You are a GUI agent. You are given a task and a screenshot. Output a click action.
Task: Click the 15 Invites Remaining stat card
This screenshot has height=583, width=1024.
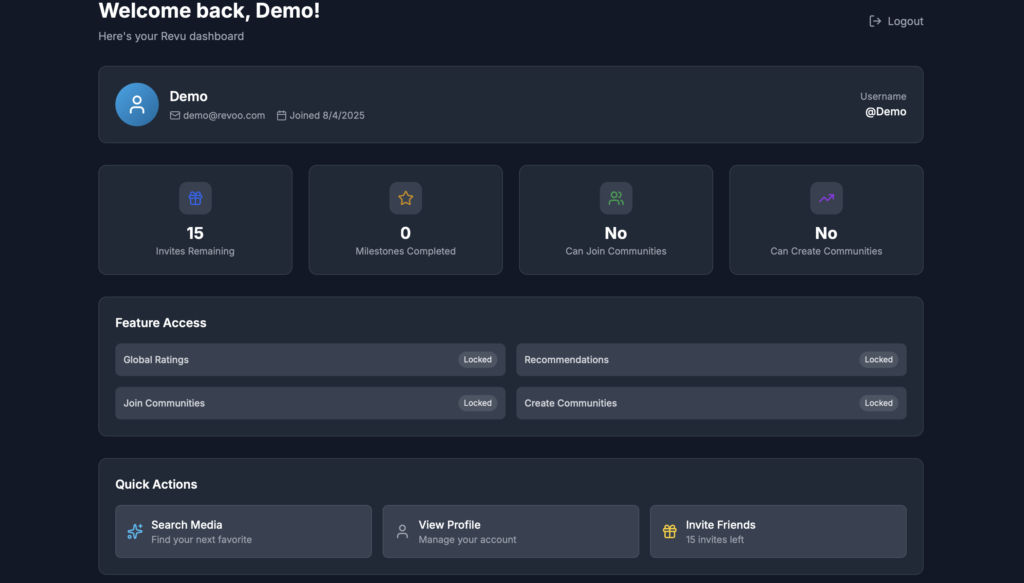click(x=195, y=220)
